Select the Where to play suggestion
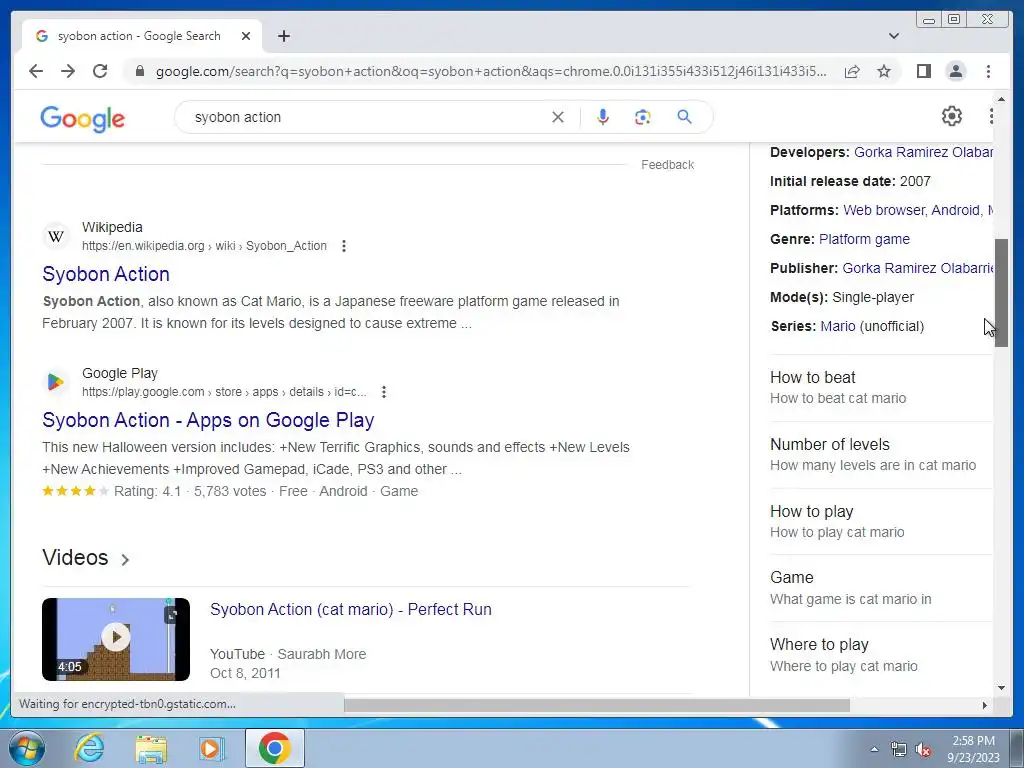 point(880,655)
